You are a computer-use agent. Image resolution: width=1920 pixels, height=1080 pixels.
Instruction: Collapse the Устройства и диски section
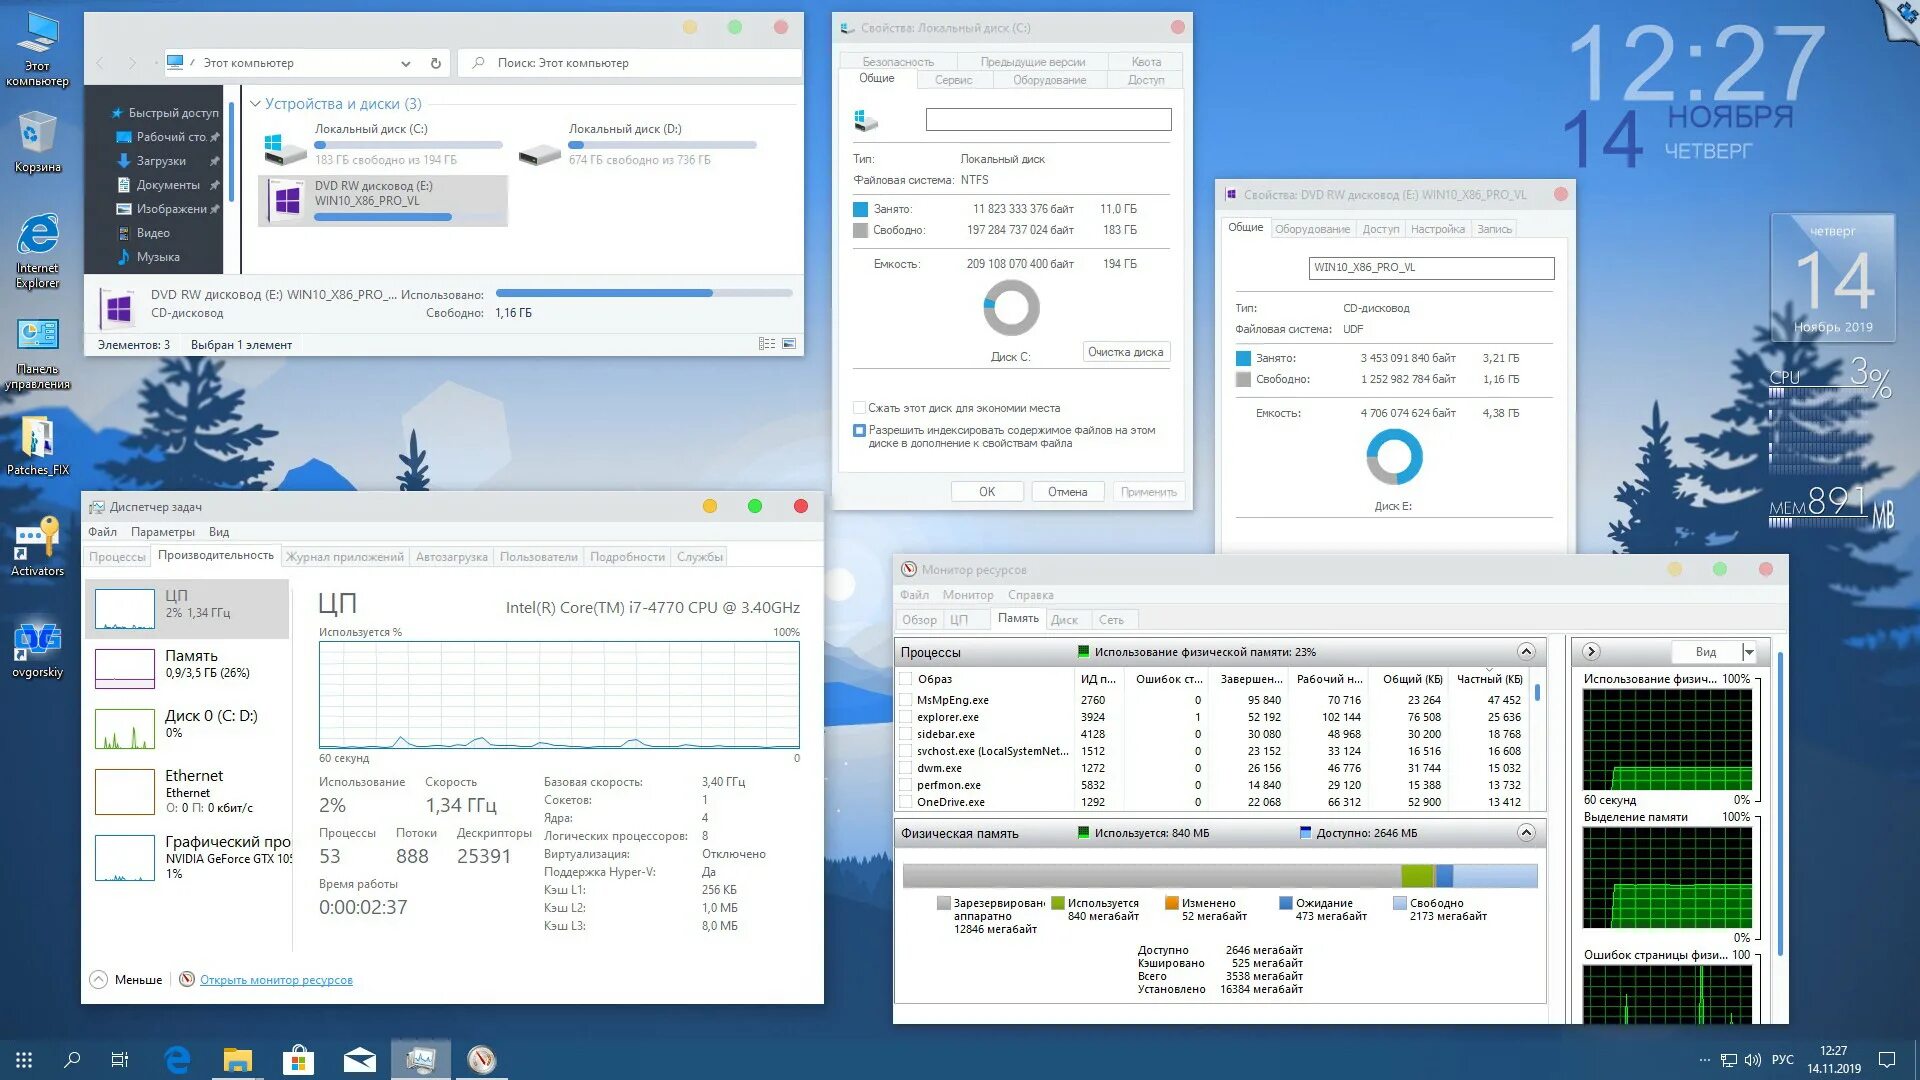click(257, 103)
